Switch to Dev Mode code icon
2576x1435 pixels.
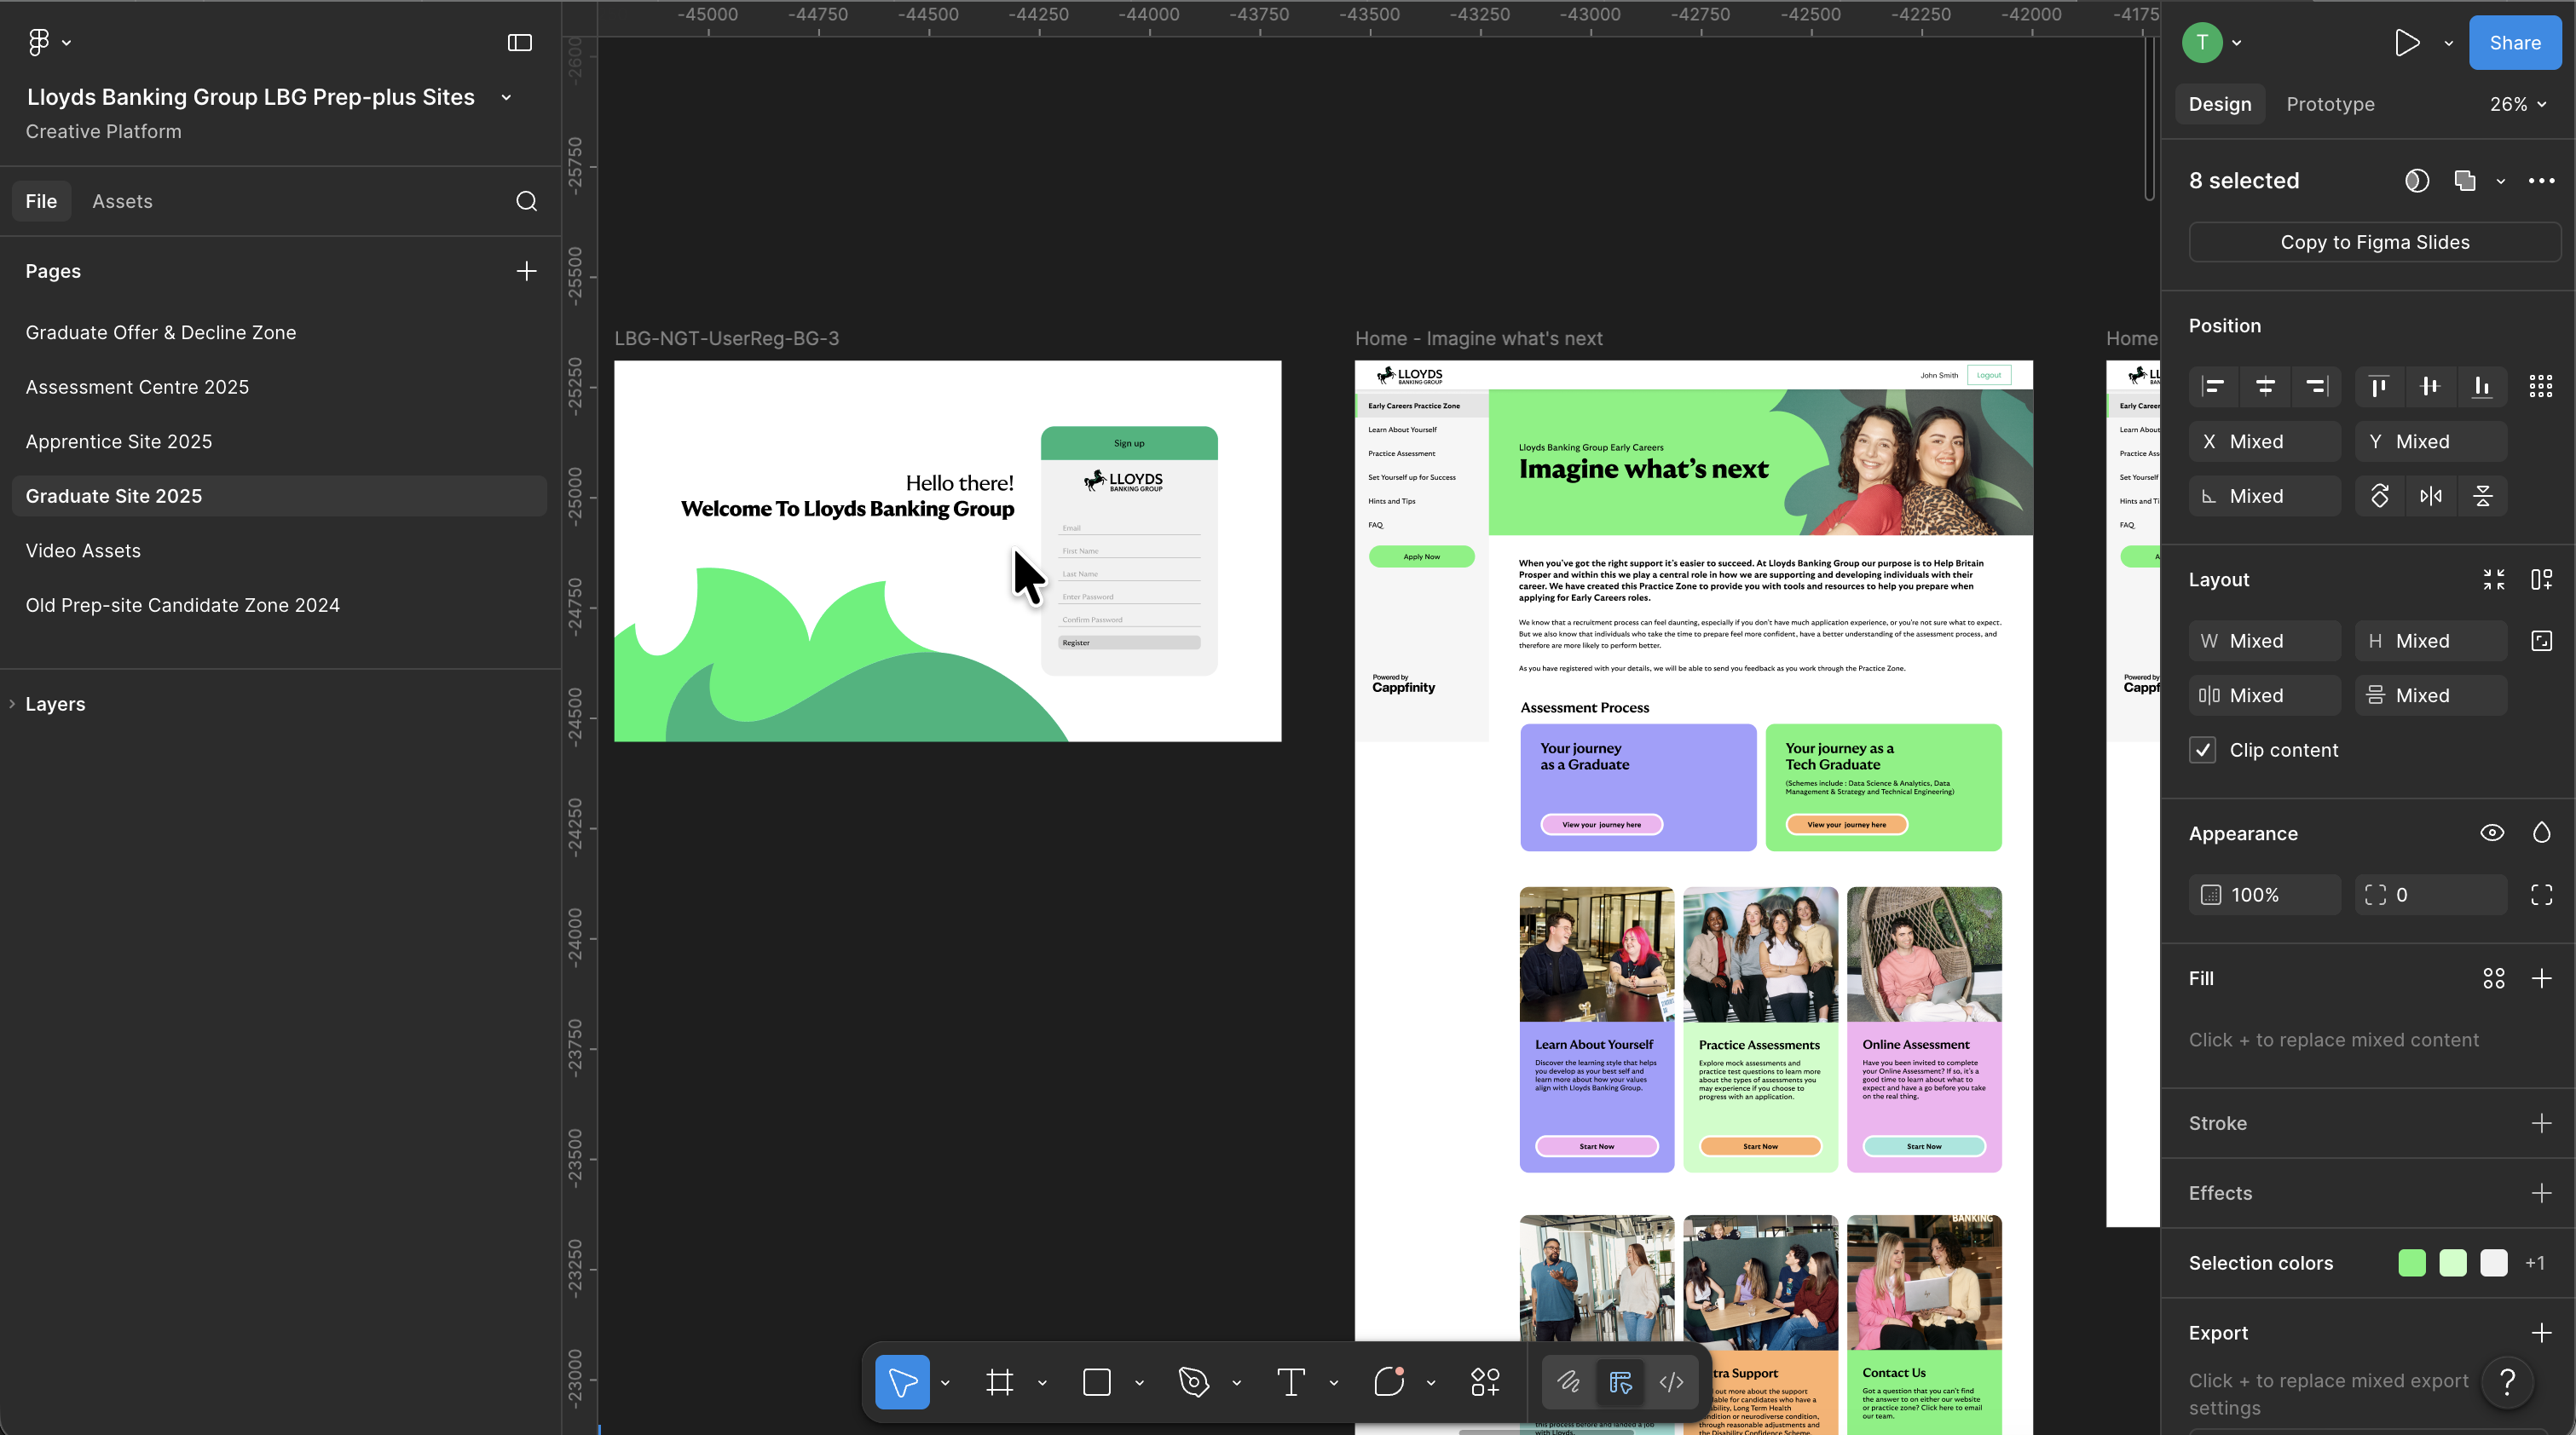1671,1382
